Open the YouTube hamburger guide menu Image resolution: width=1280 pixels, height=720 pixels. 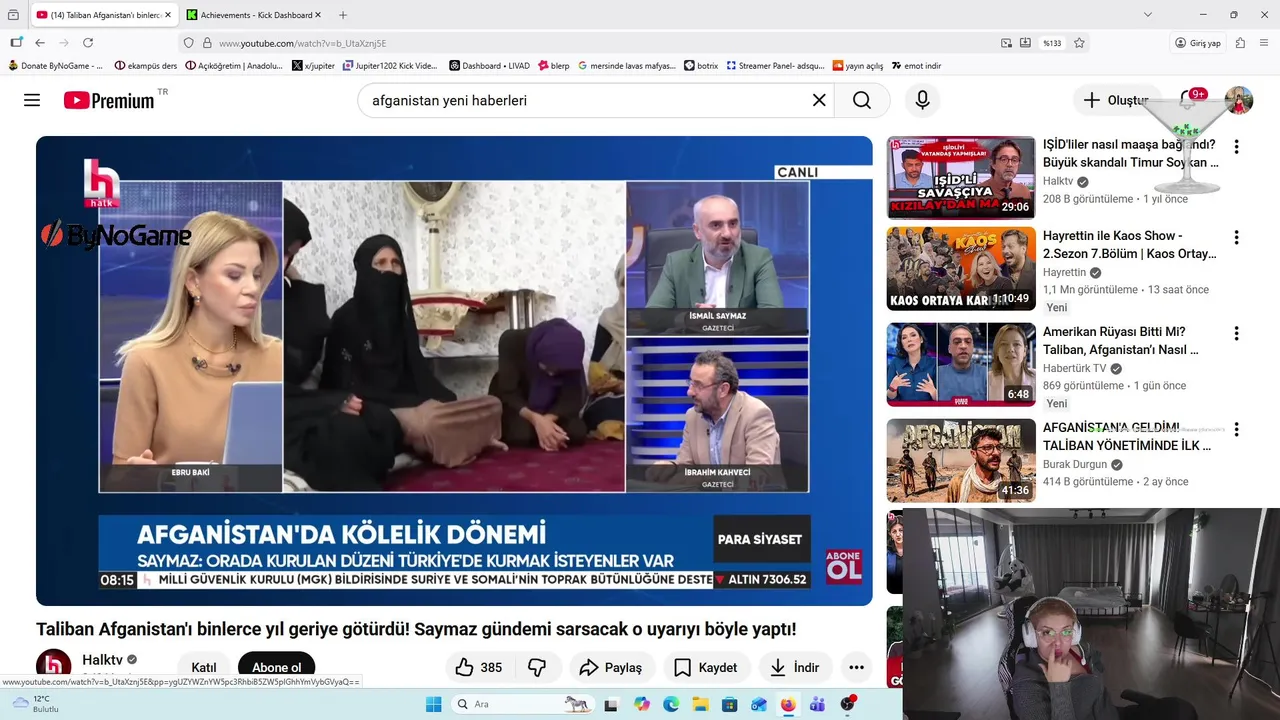tap(32, 100)
